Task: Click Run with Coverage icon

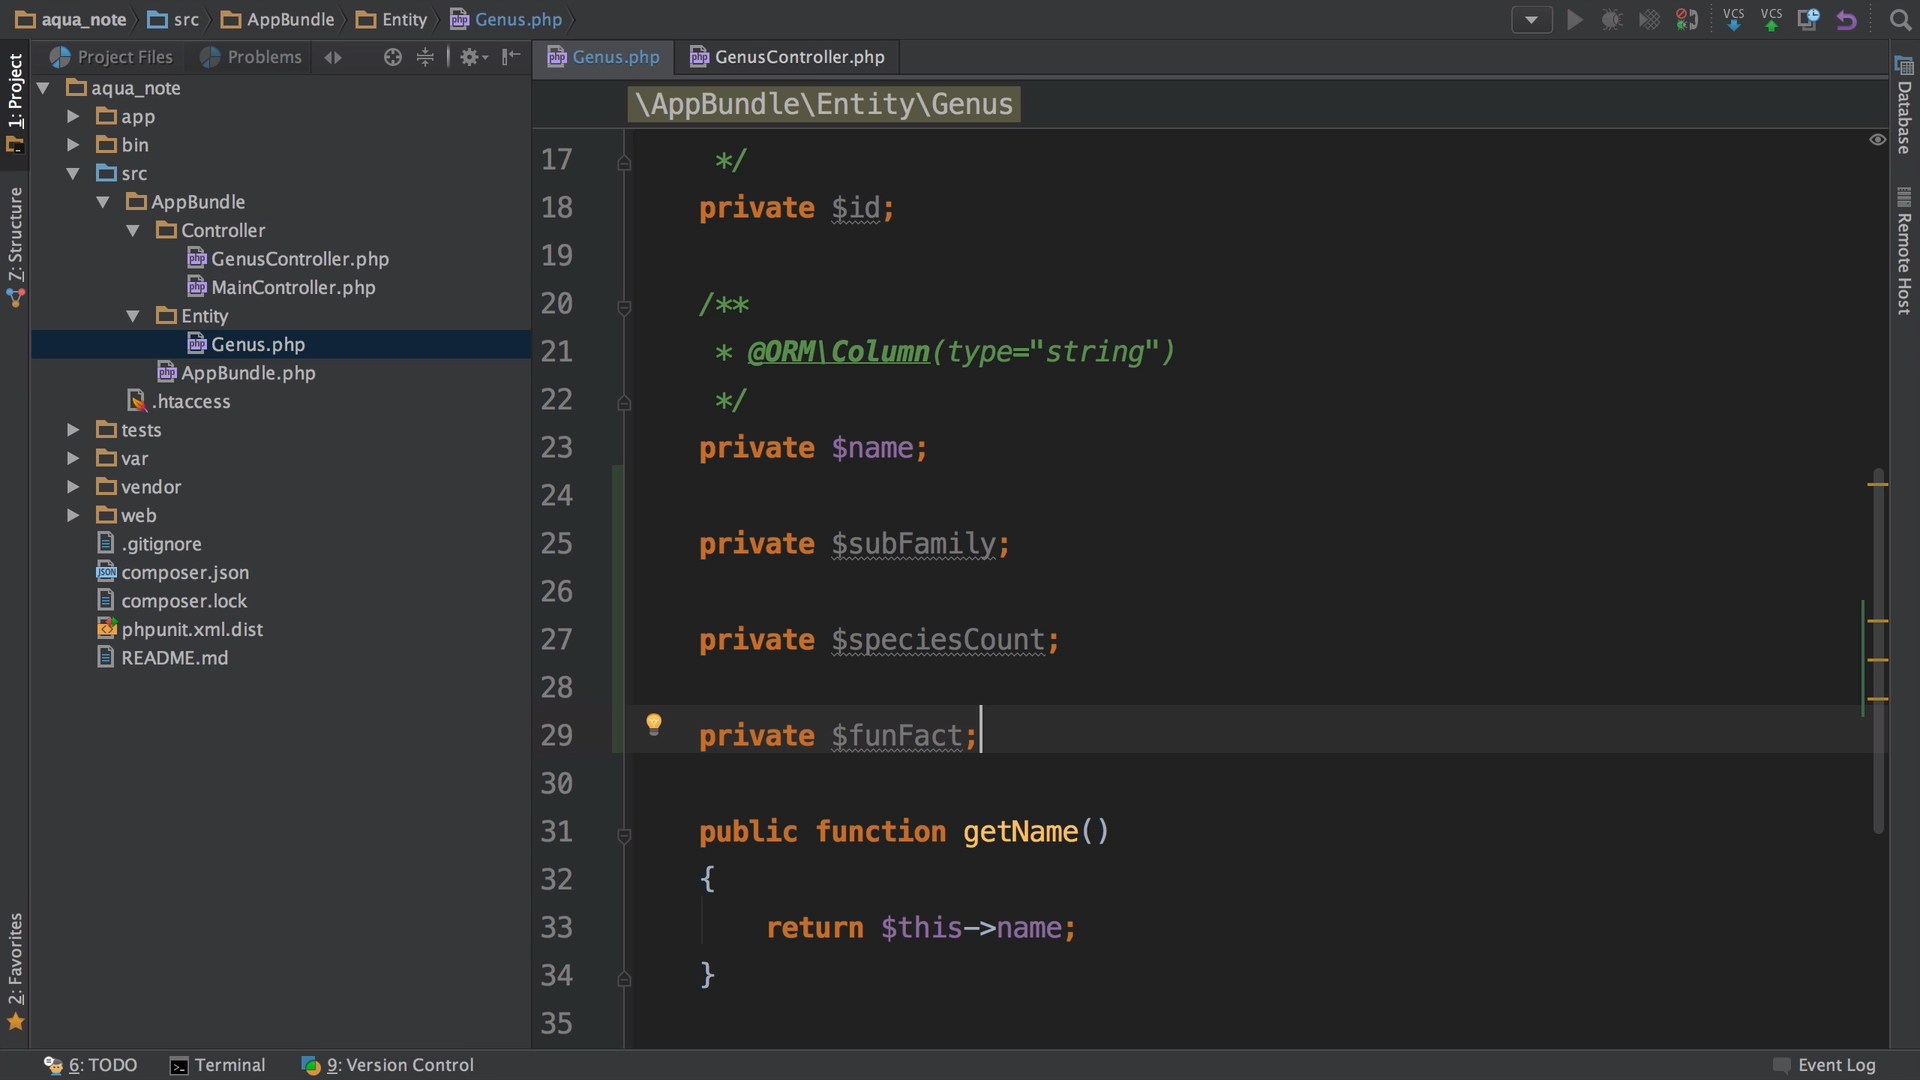Action: click(x=1649, y=20)
